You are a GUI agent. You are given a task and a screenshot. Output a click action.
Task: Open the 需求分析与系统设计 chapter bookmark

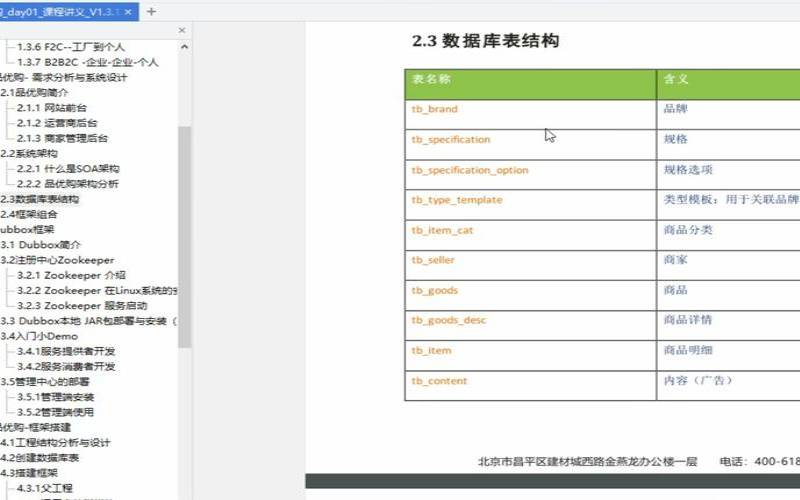(63, 78)
